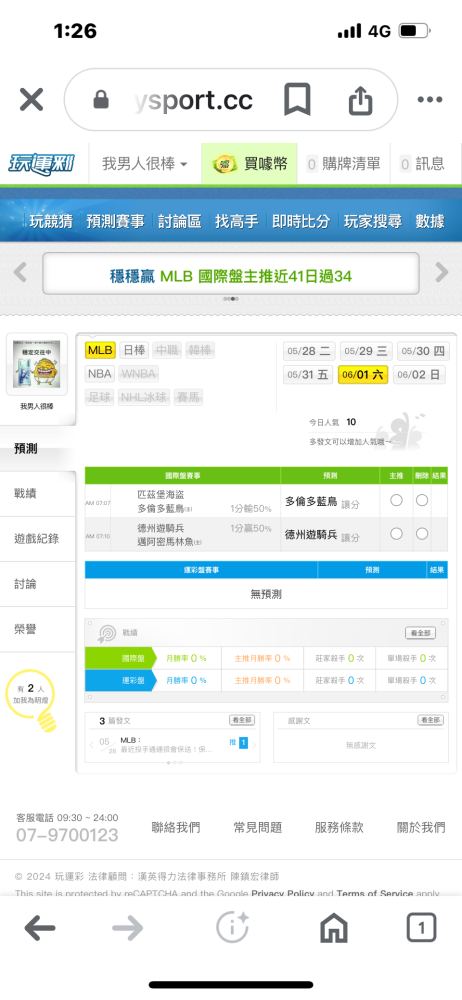This screenshot has width=462, height=1000.
Task: Select 刪除 radio for 德州遊騎兵 prediction
Action: pyautogui.click(x=422, y=534)
